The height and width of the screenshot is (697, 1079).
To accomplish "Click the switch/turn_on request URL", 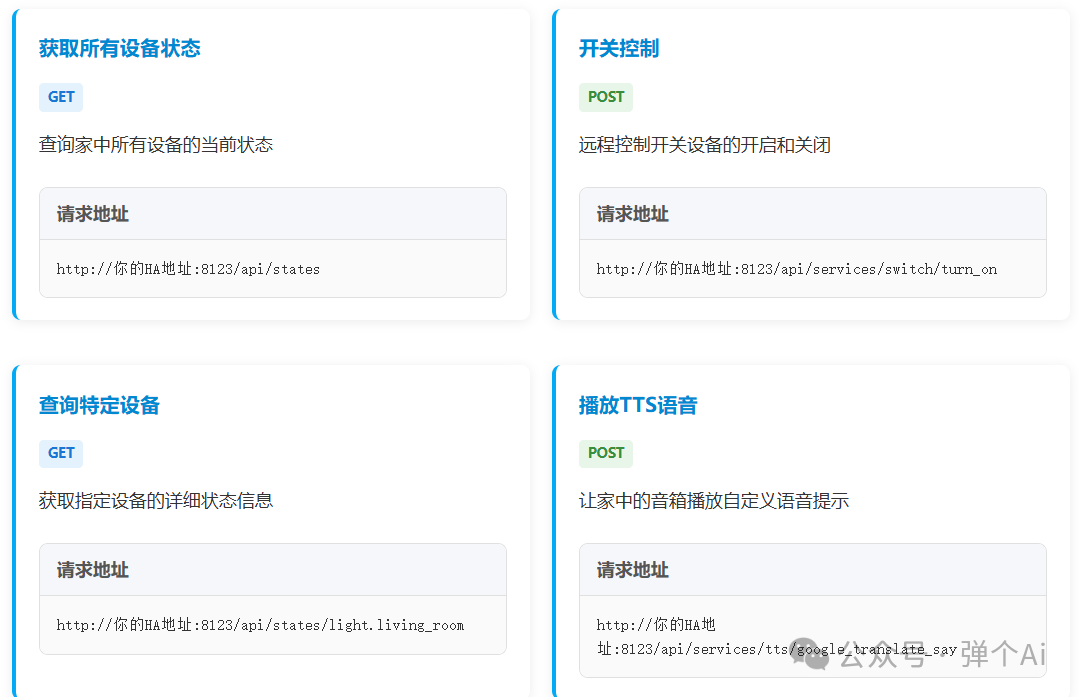I will pyautogui.click(x=796, y=269).
